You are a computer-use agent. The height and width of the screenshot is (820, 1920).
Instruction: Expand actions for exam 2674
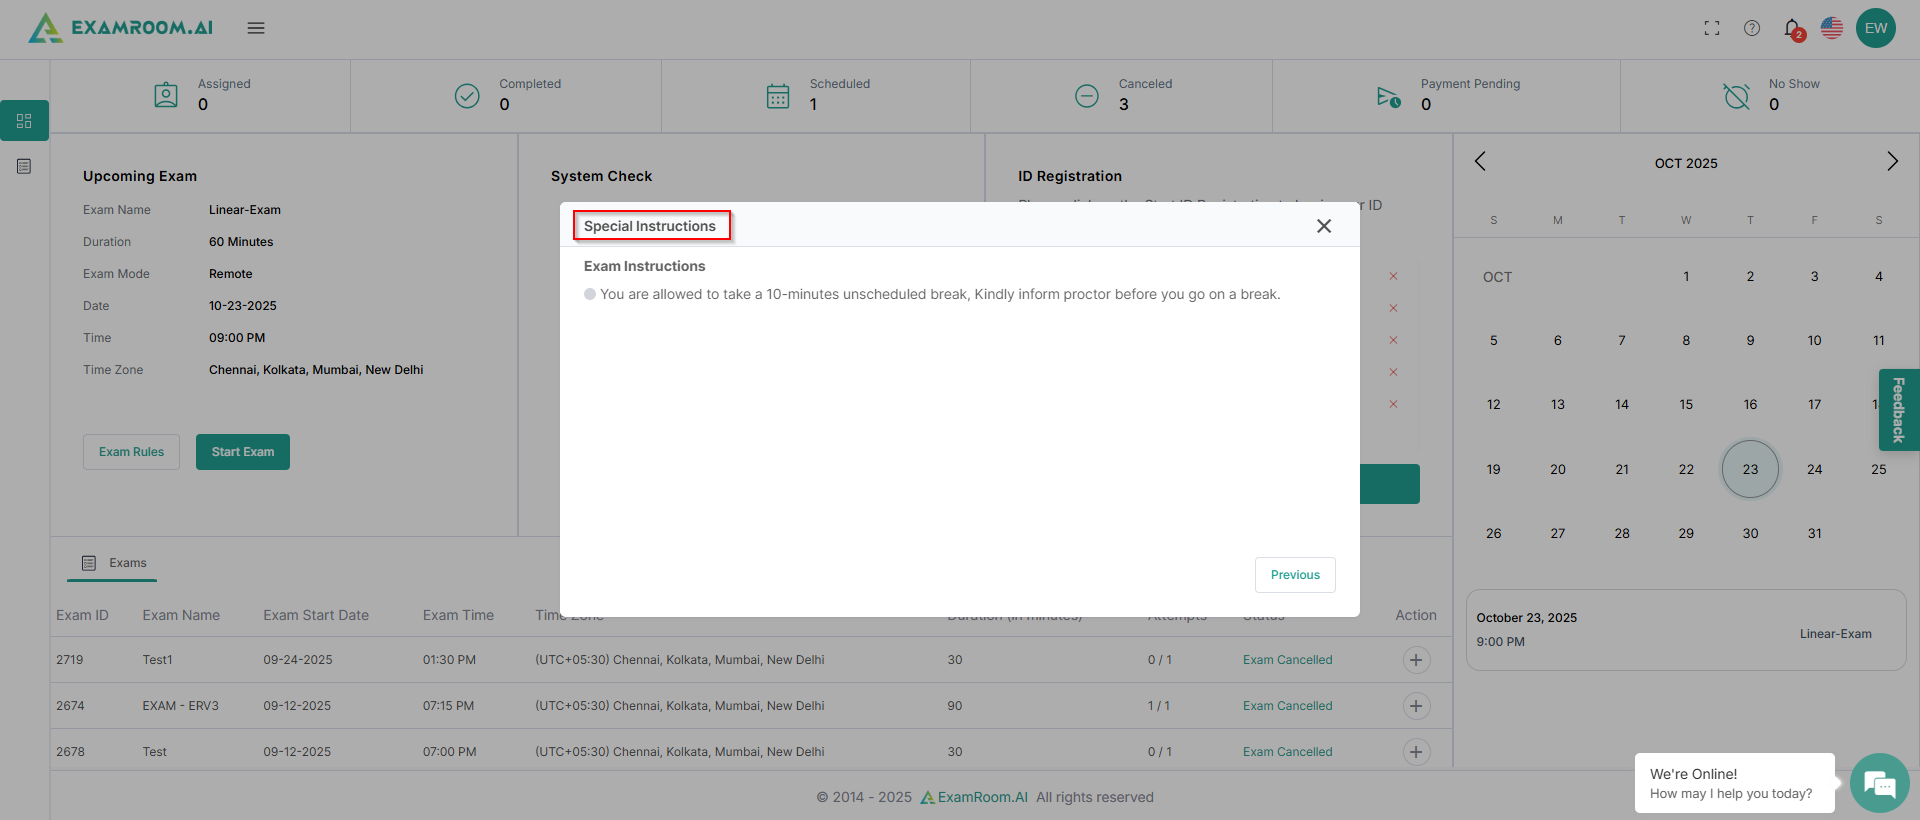coord(1416,706)
